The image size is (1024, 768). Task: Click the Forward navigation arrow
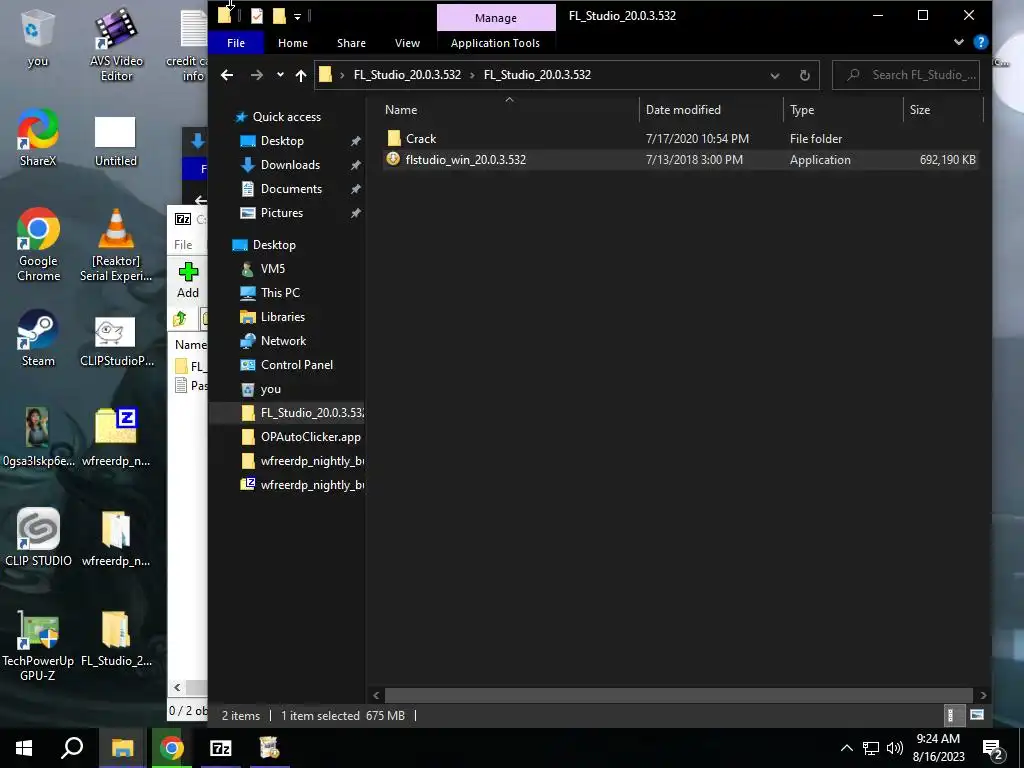point(257,75)
